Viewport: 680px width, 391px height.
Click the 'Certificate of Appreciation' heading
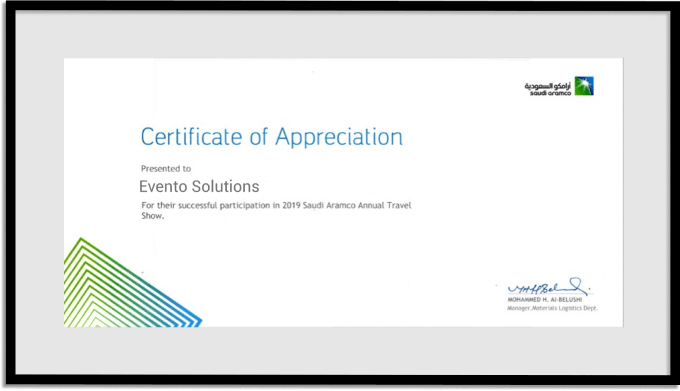tap(271, 137)
